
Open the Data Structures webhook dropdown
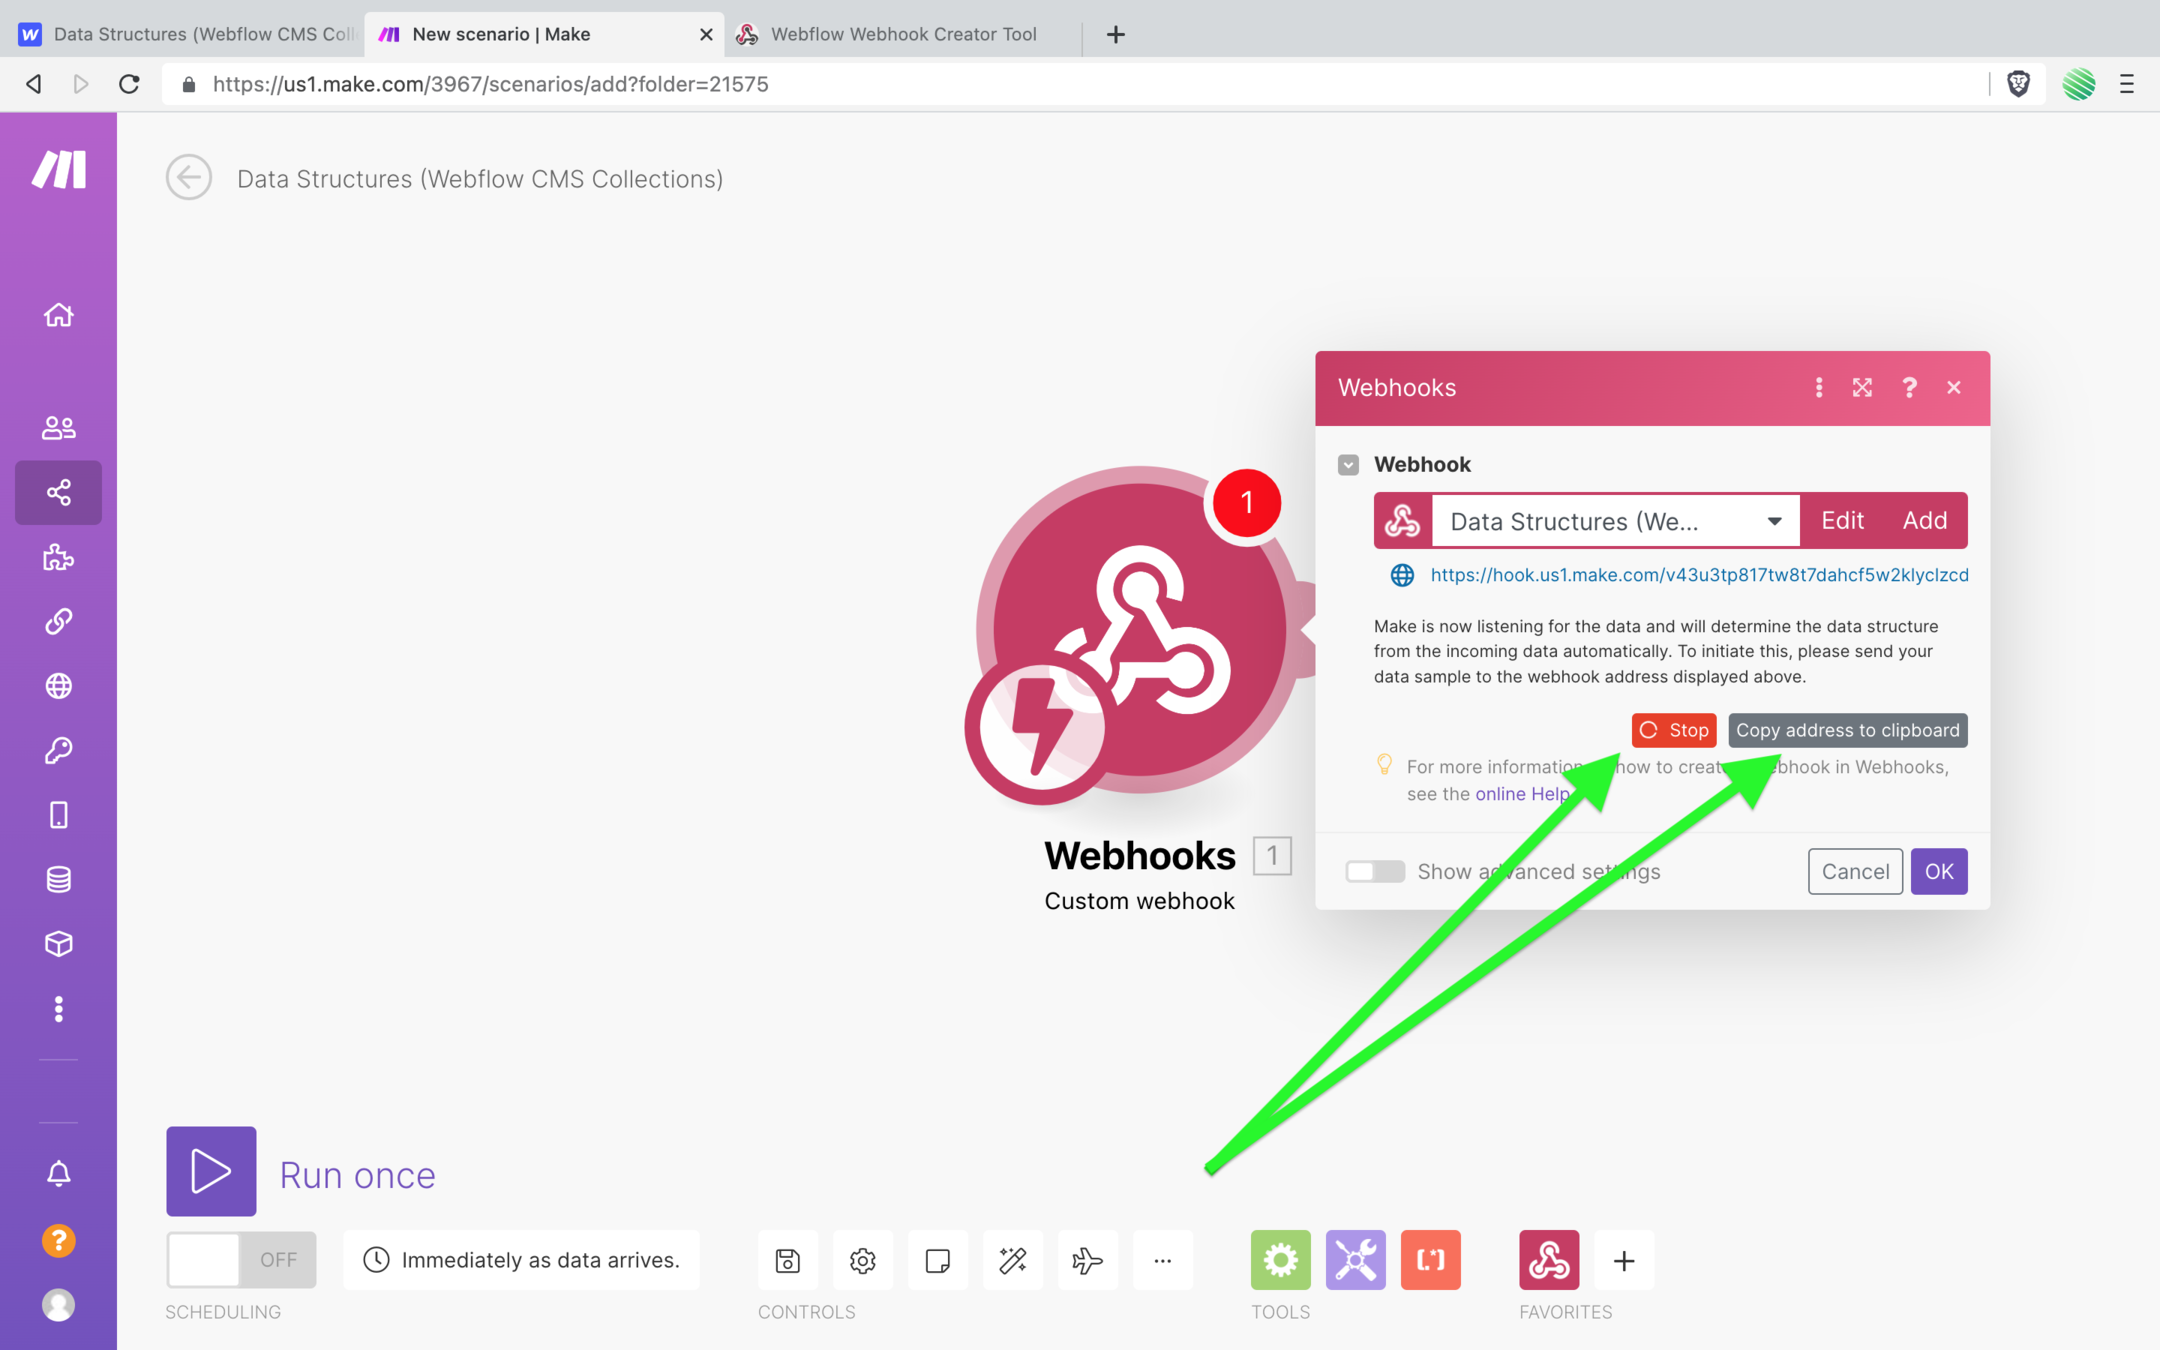(1616, 521)
